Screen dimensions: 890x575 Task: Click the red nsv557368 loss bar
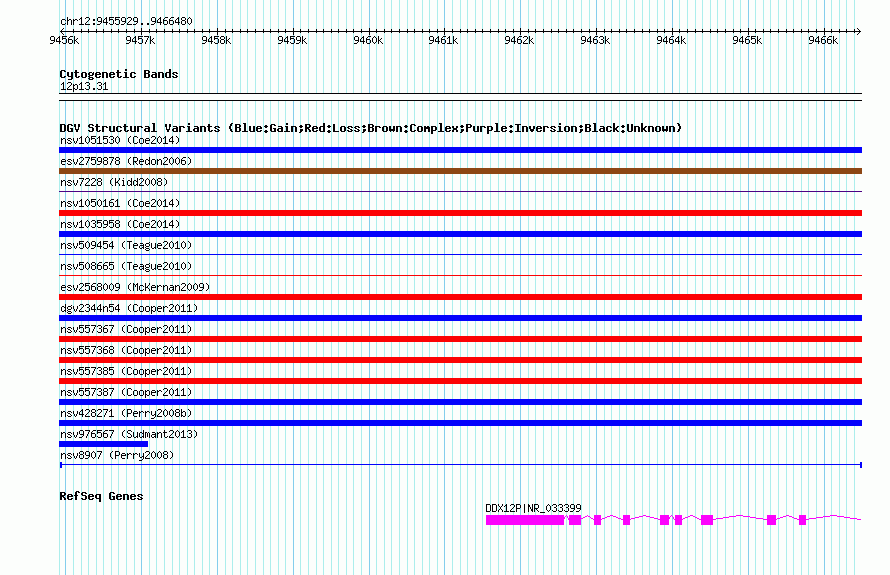point(460,360)
